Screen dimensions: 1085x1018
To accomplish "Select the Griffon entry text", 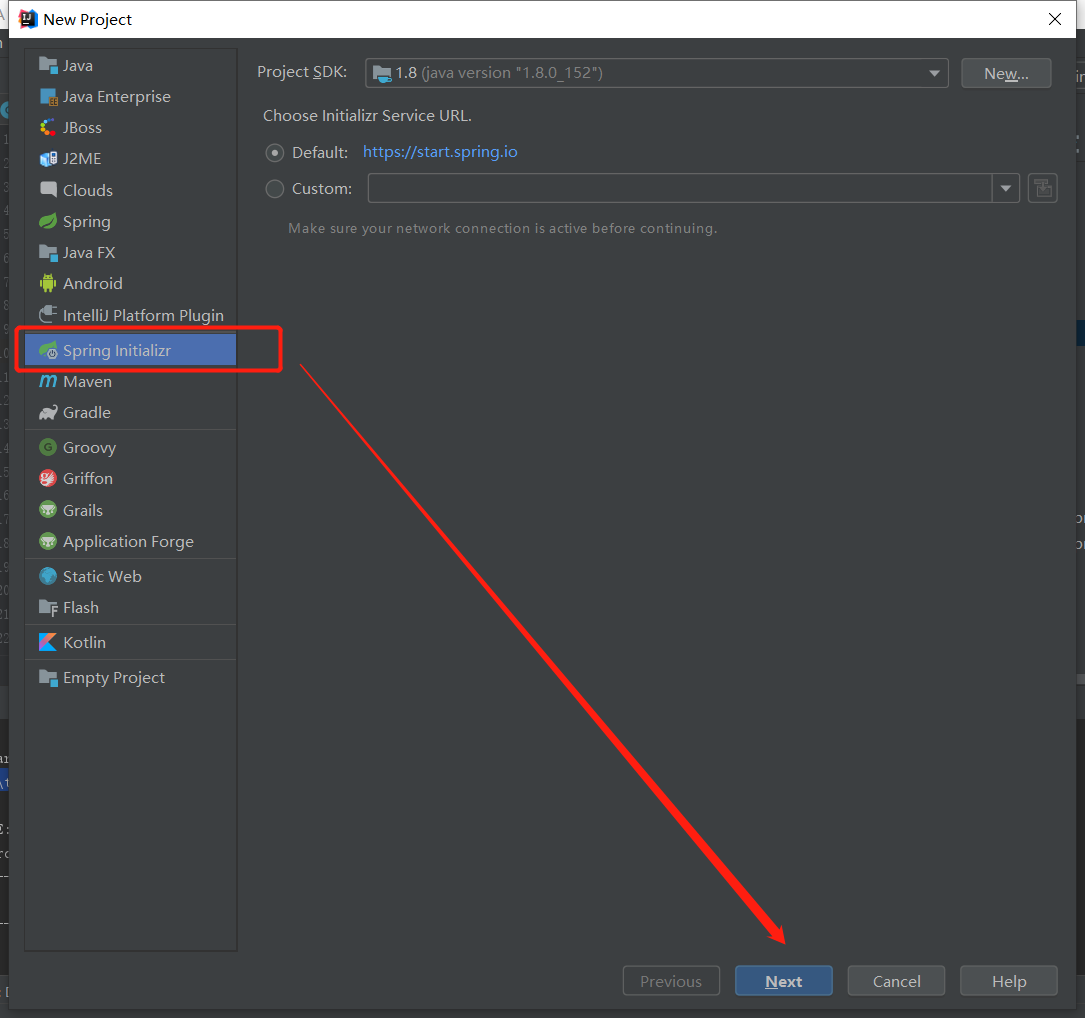I will 88,479.
